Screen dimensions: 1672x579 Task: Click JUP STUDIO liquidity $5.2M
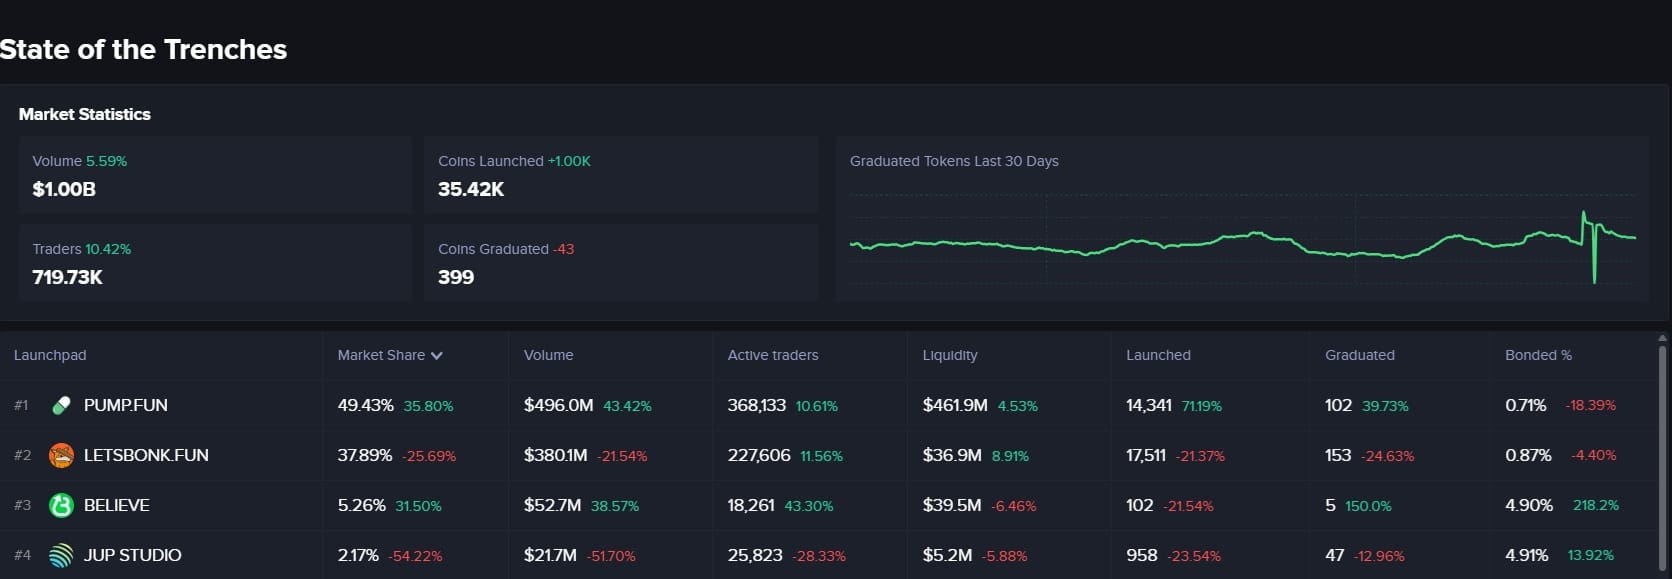[x=947, y=555]
